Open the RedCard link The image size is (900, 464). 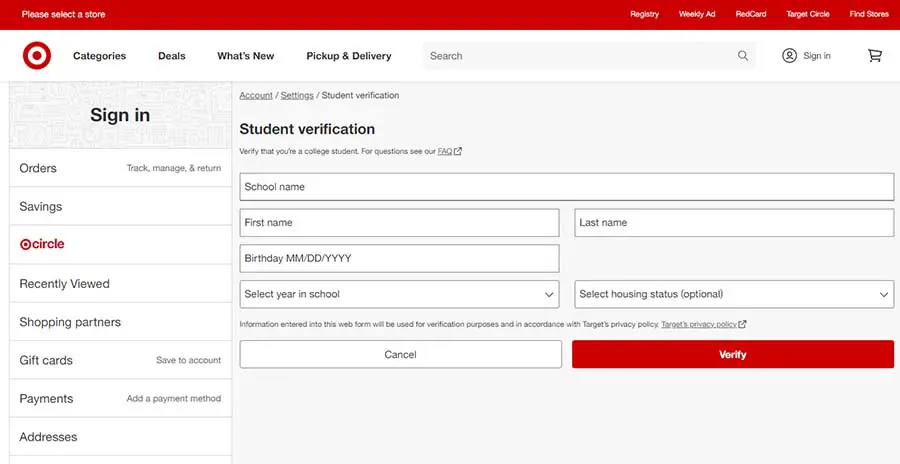pos(751,14)
